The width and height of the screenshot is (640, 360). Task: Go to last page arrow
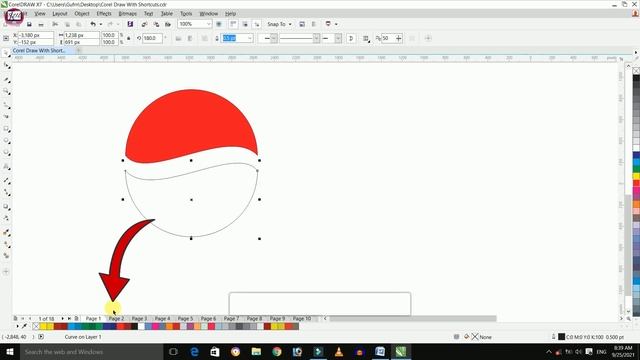pyautogui.click(x=69, y=318)
